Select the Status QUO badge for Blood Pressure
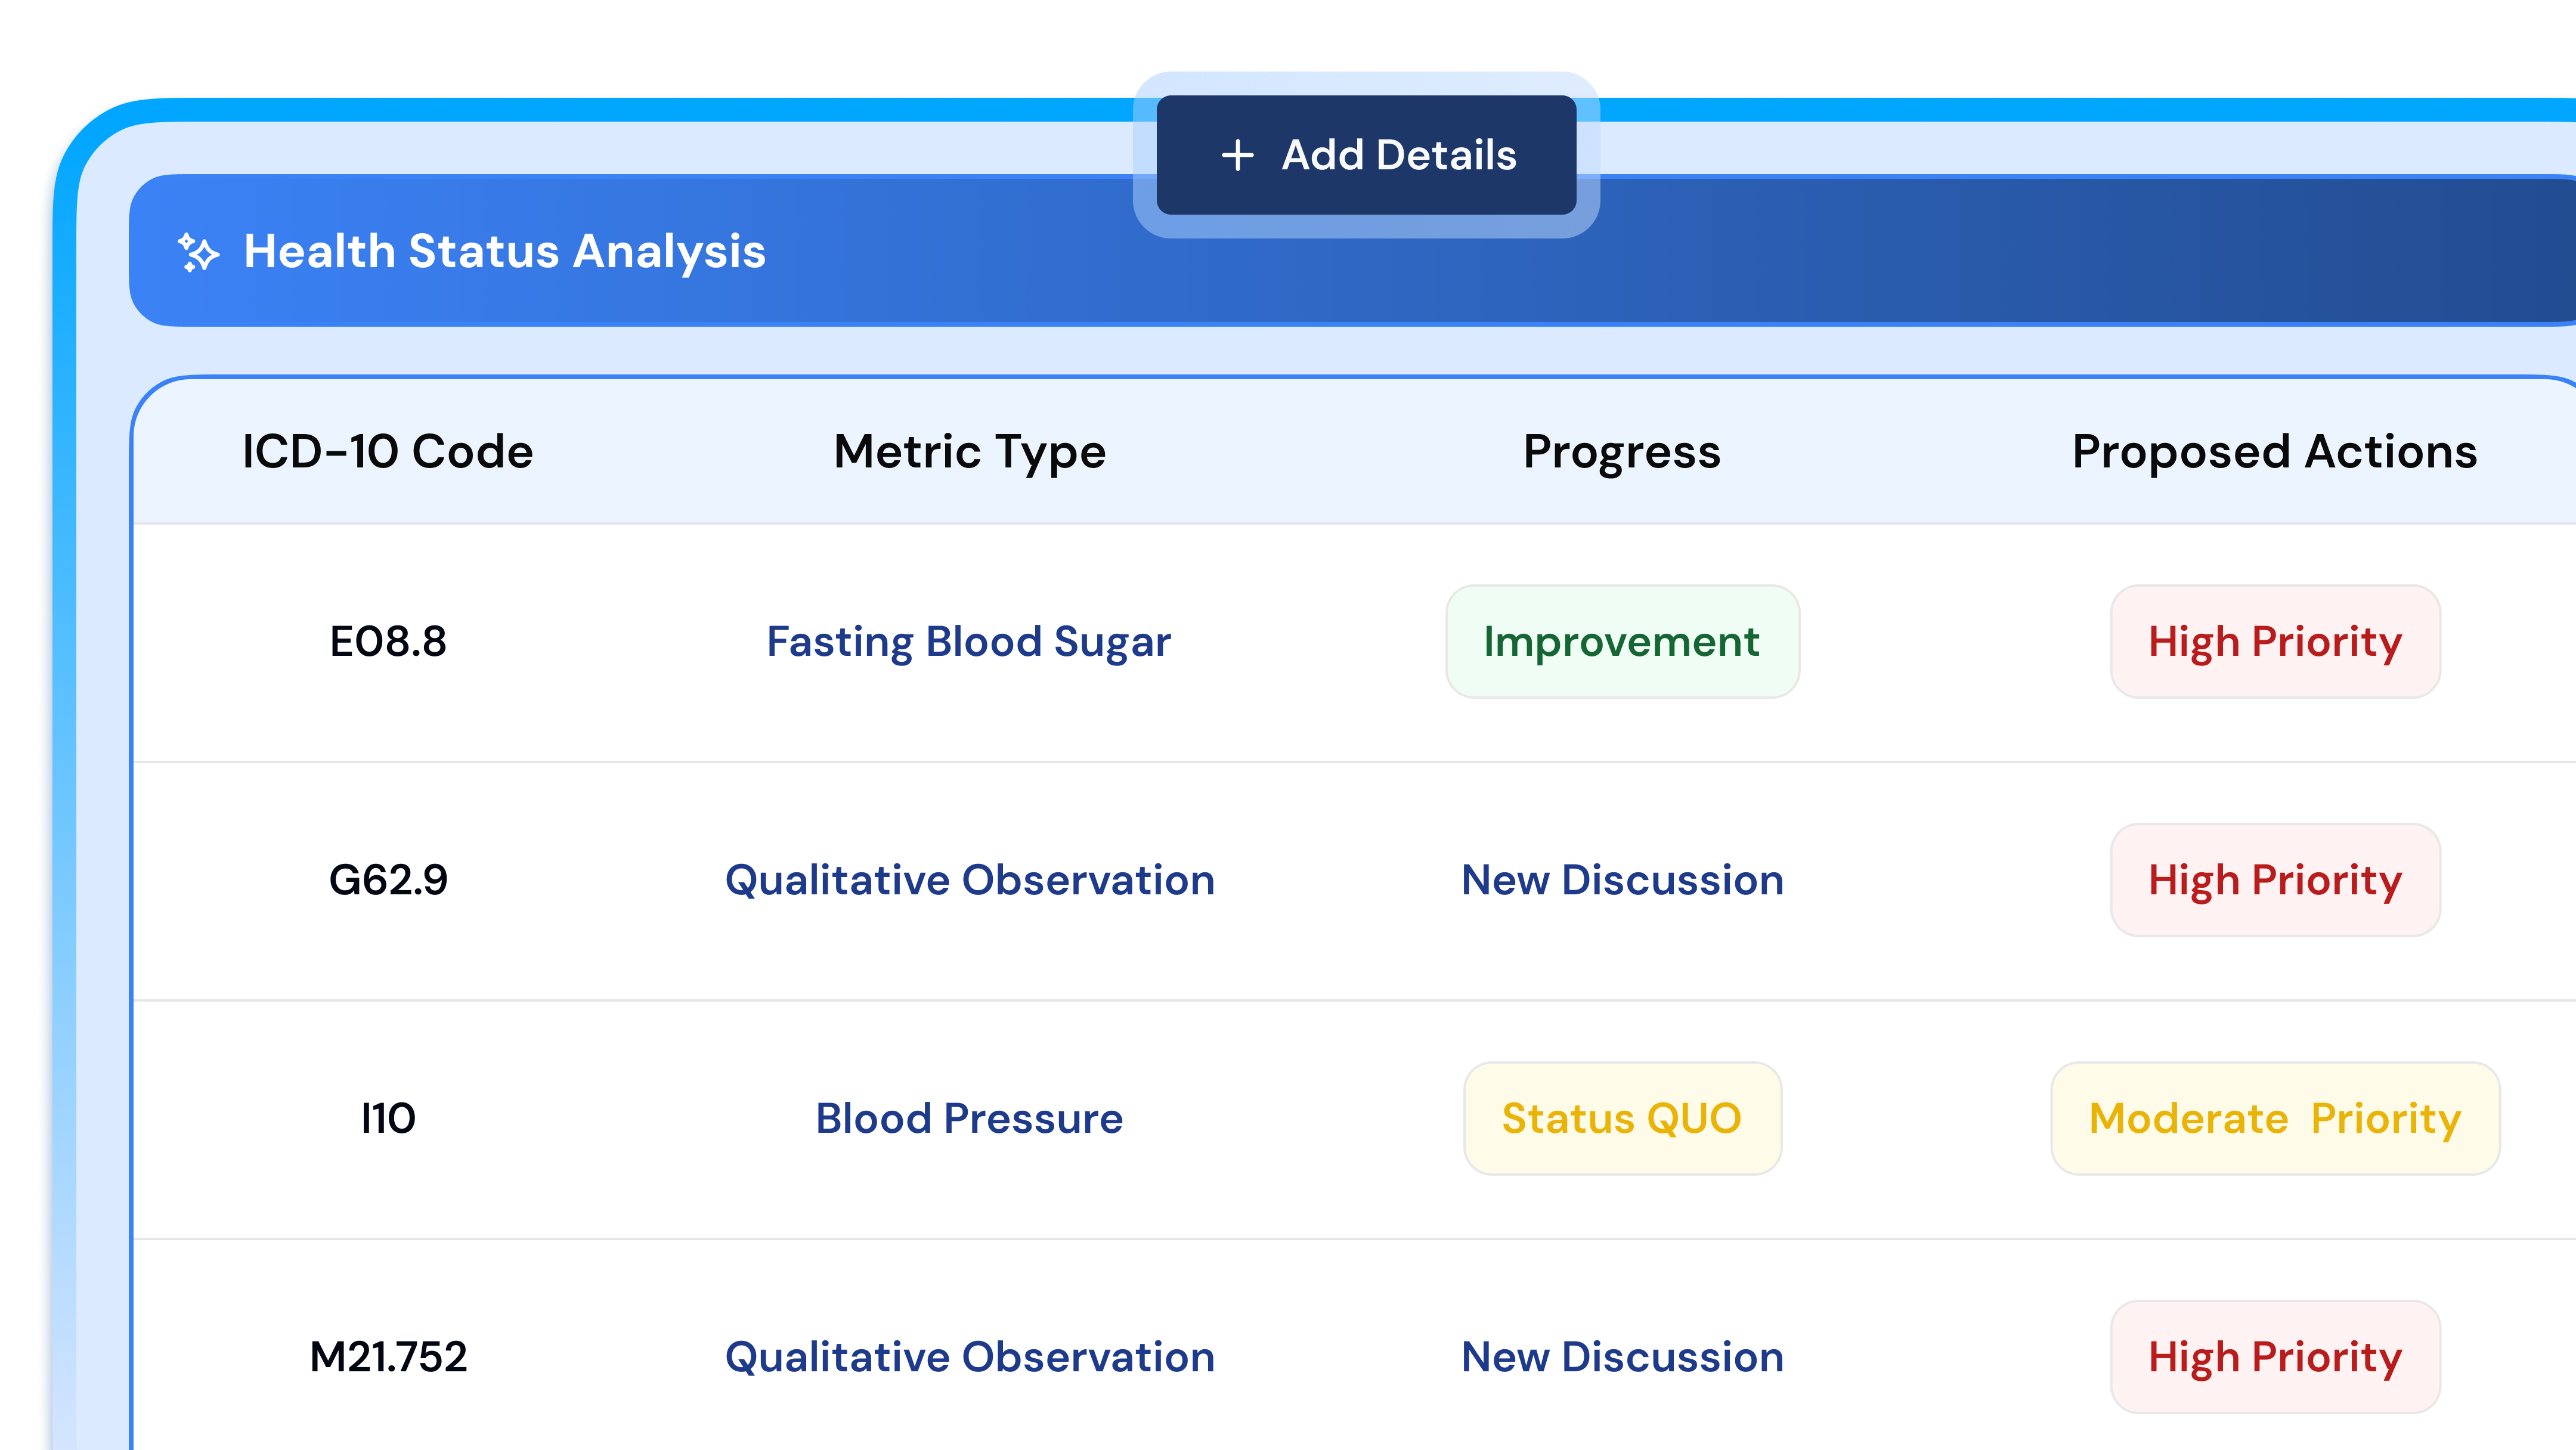Image resolution: width=2576 pixels, height=1450 pixels. tap(1621, 1118)
